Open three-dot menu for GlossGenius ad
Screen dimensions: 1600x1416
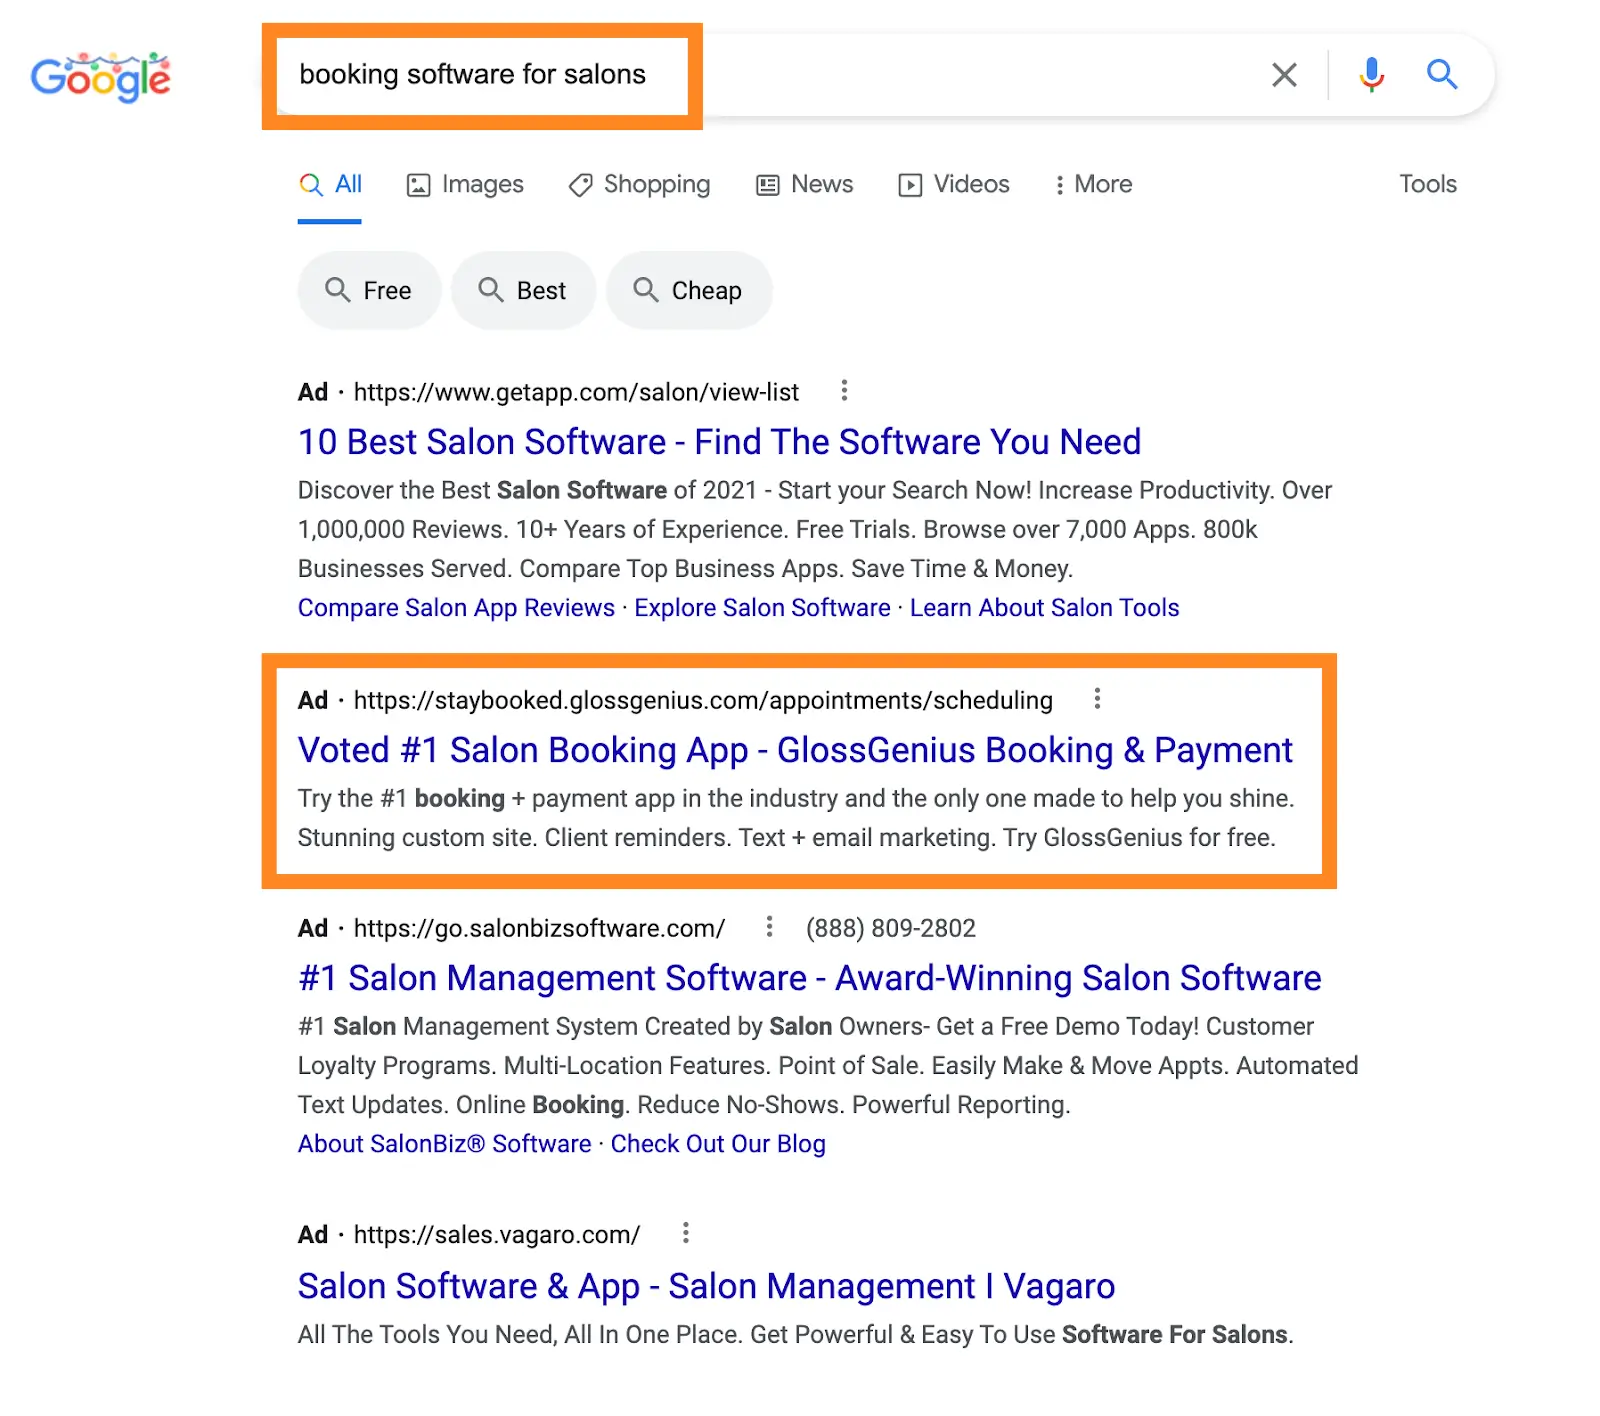[x=1097, y=699]
